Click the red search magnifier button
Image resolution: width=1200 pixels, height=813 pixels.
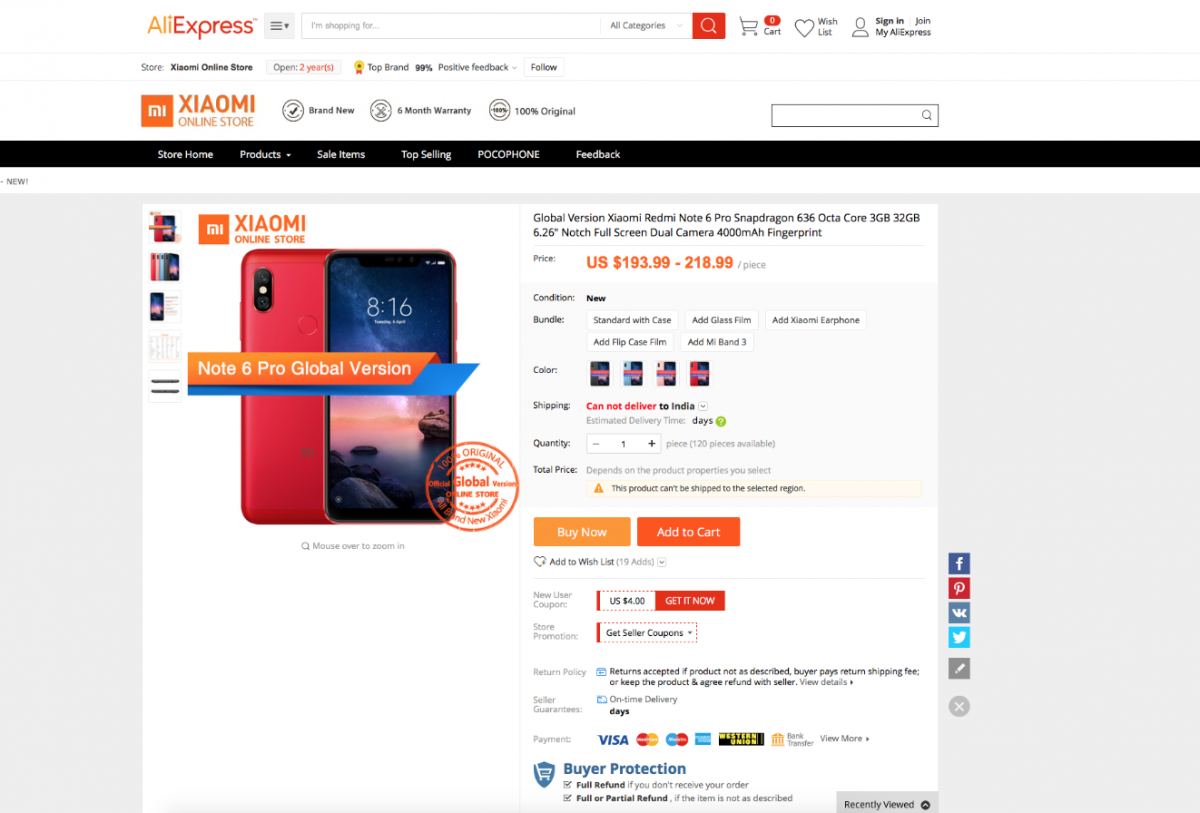pos(708,26)
